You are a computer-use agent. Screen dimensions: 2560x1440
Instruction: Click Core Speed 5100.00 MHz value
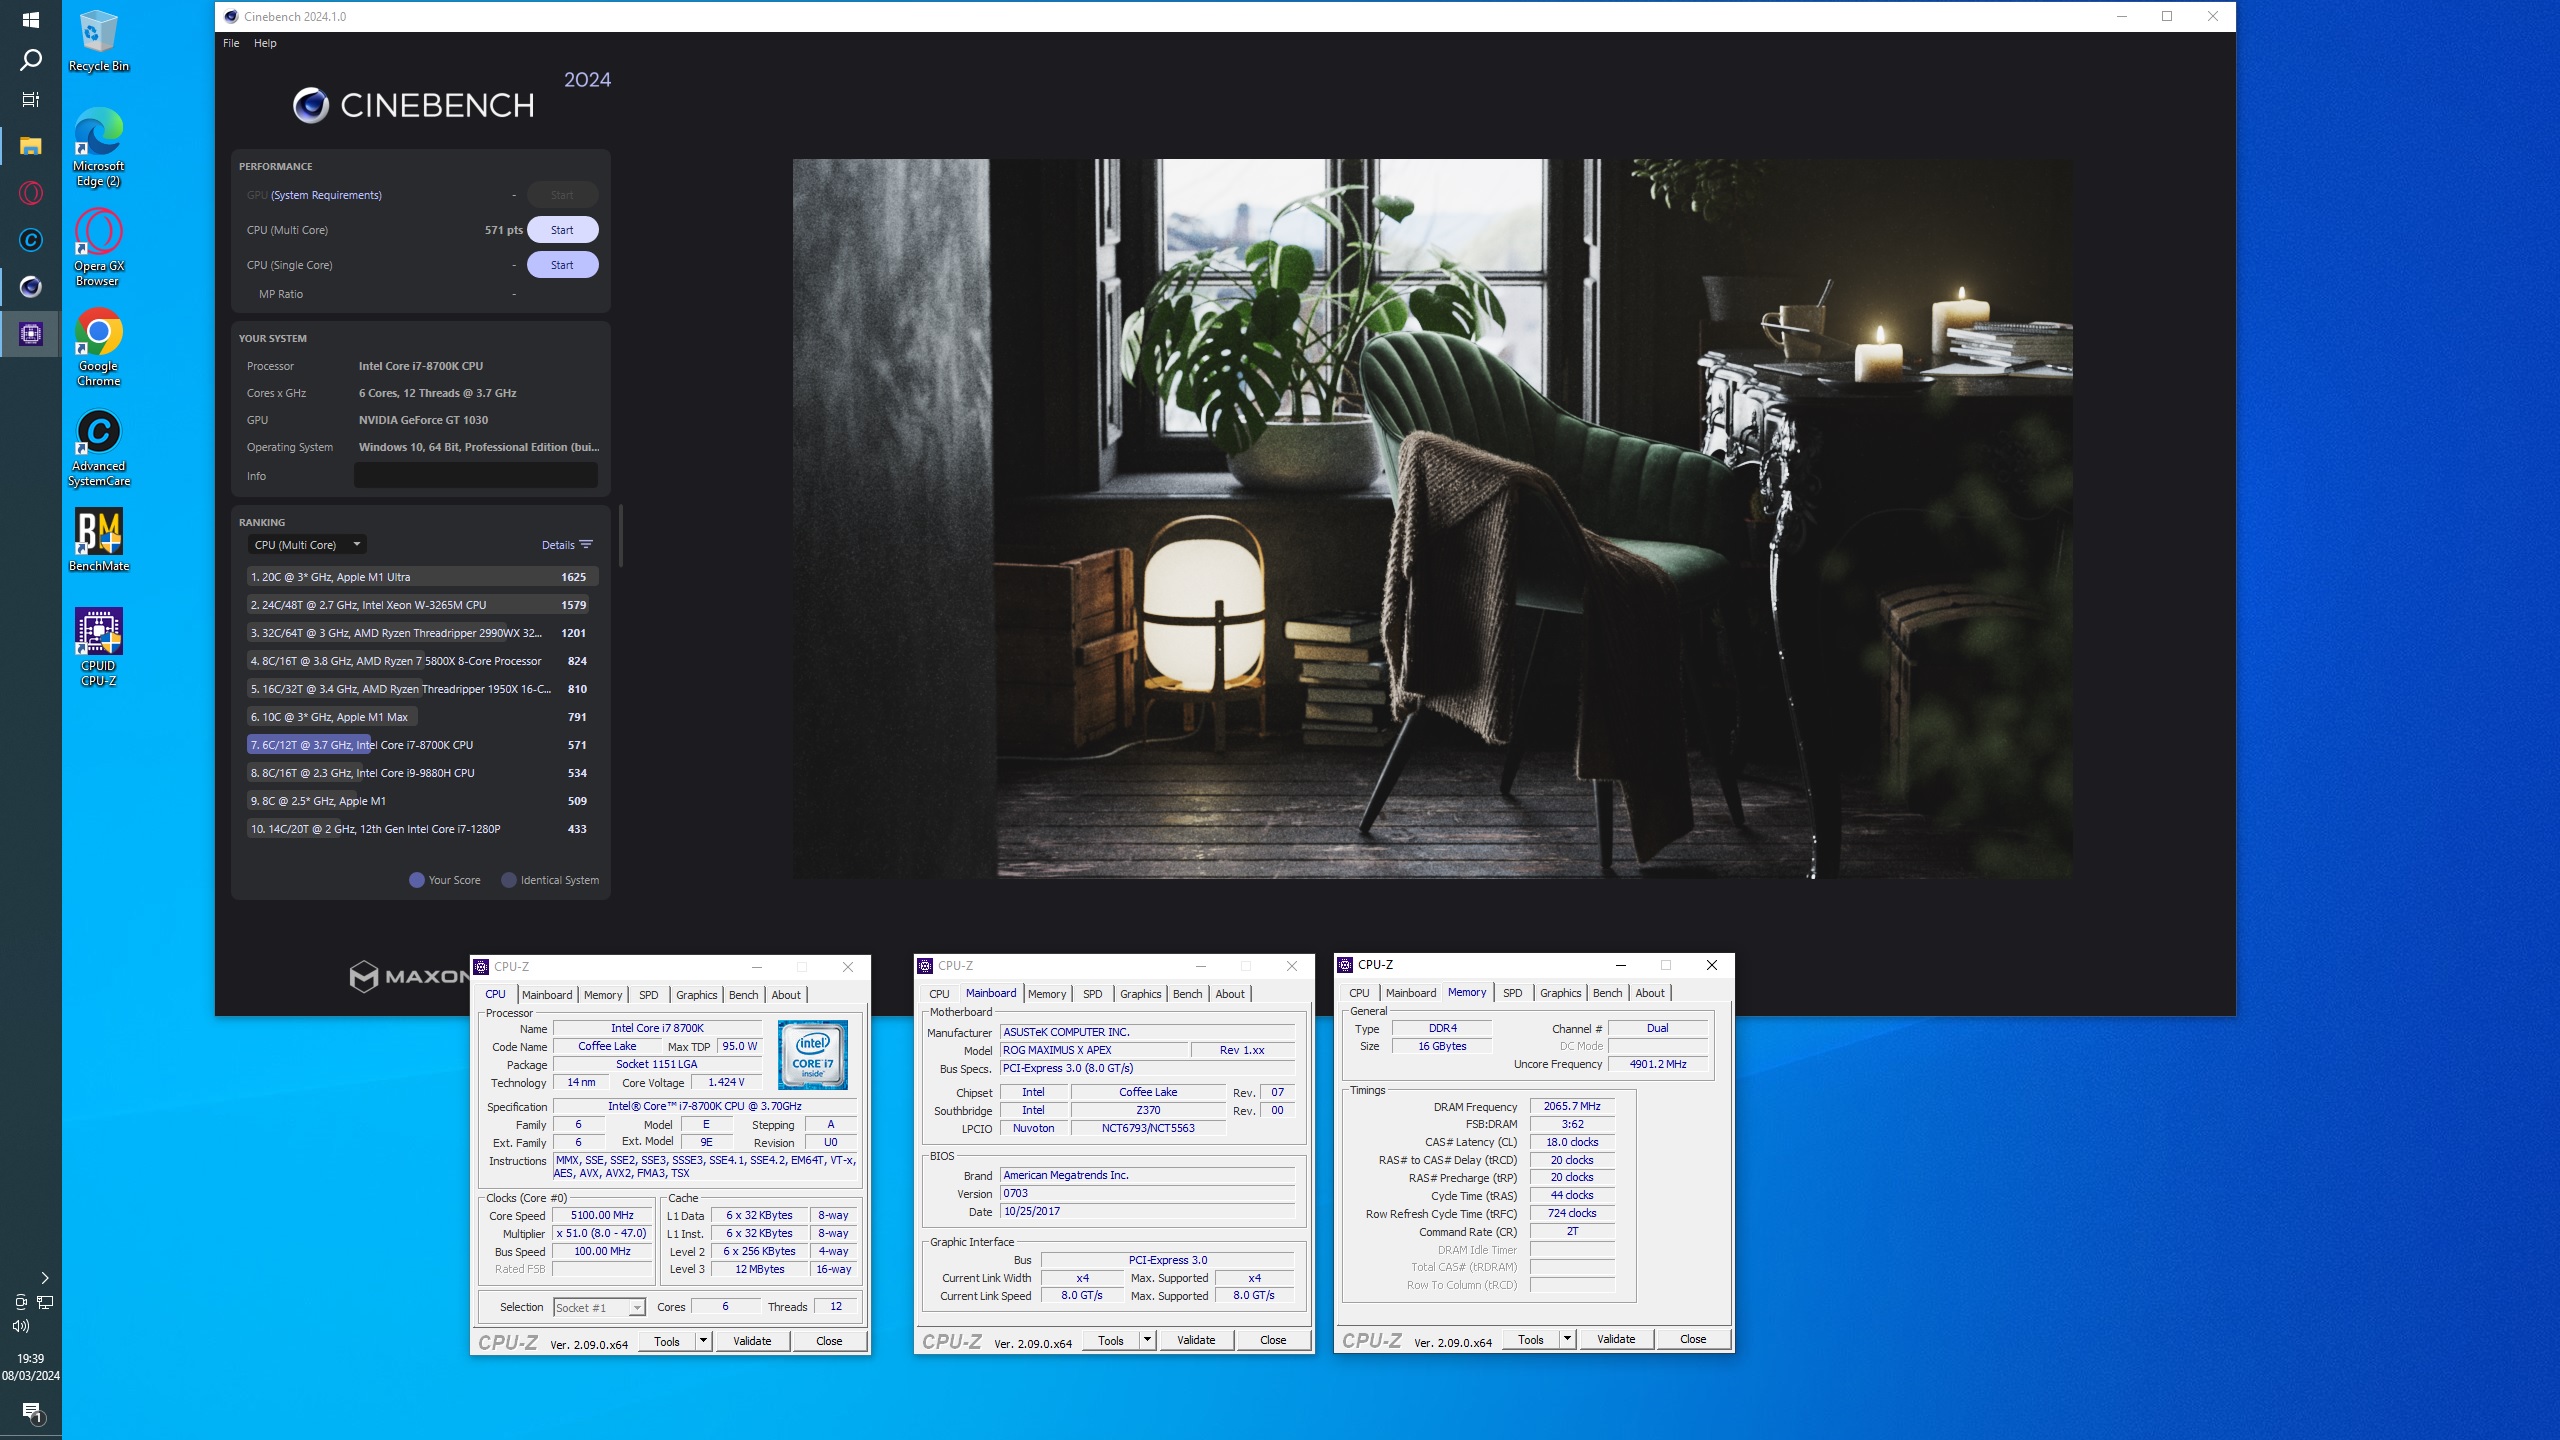pyautogui.click(x=602, y=1216)
